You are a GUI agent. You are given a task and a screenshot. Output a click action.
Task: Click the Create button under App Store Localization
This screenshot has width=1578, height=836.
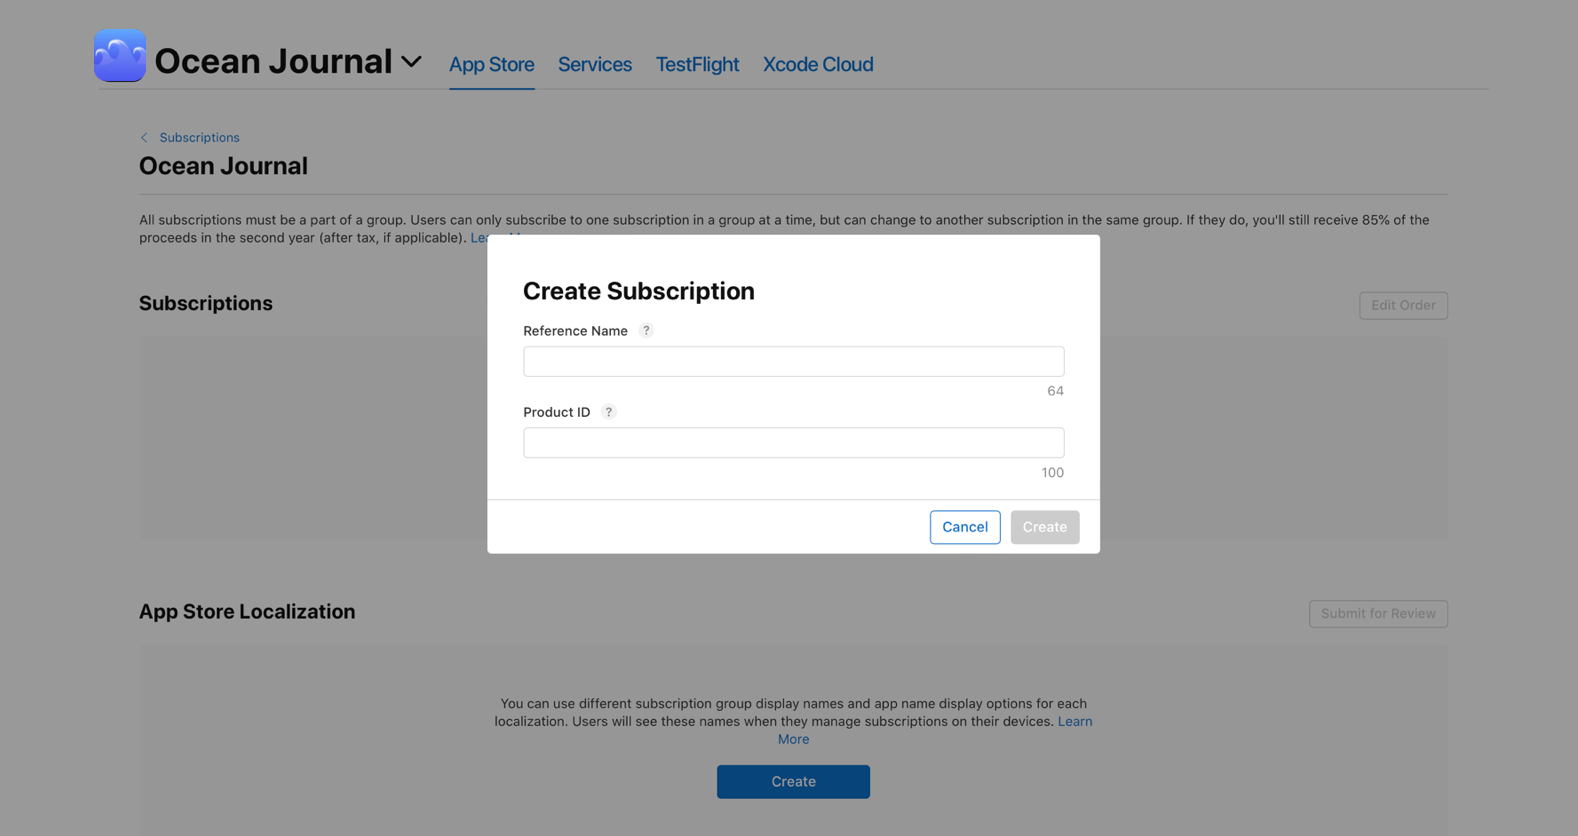793,781
